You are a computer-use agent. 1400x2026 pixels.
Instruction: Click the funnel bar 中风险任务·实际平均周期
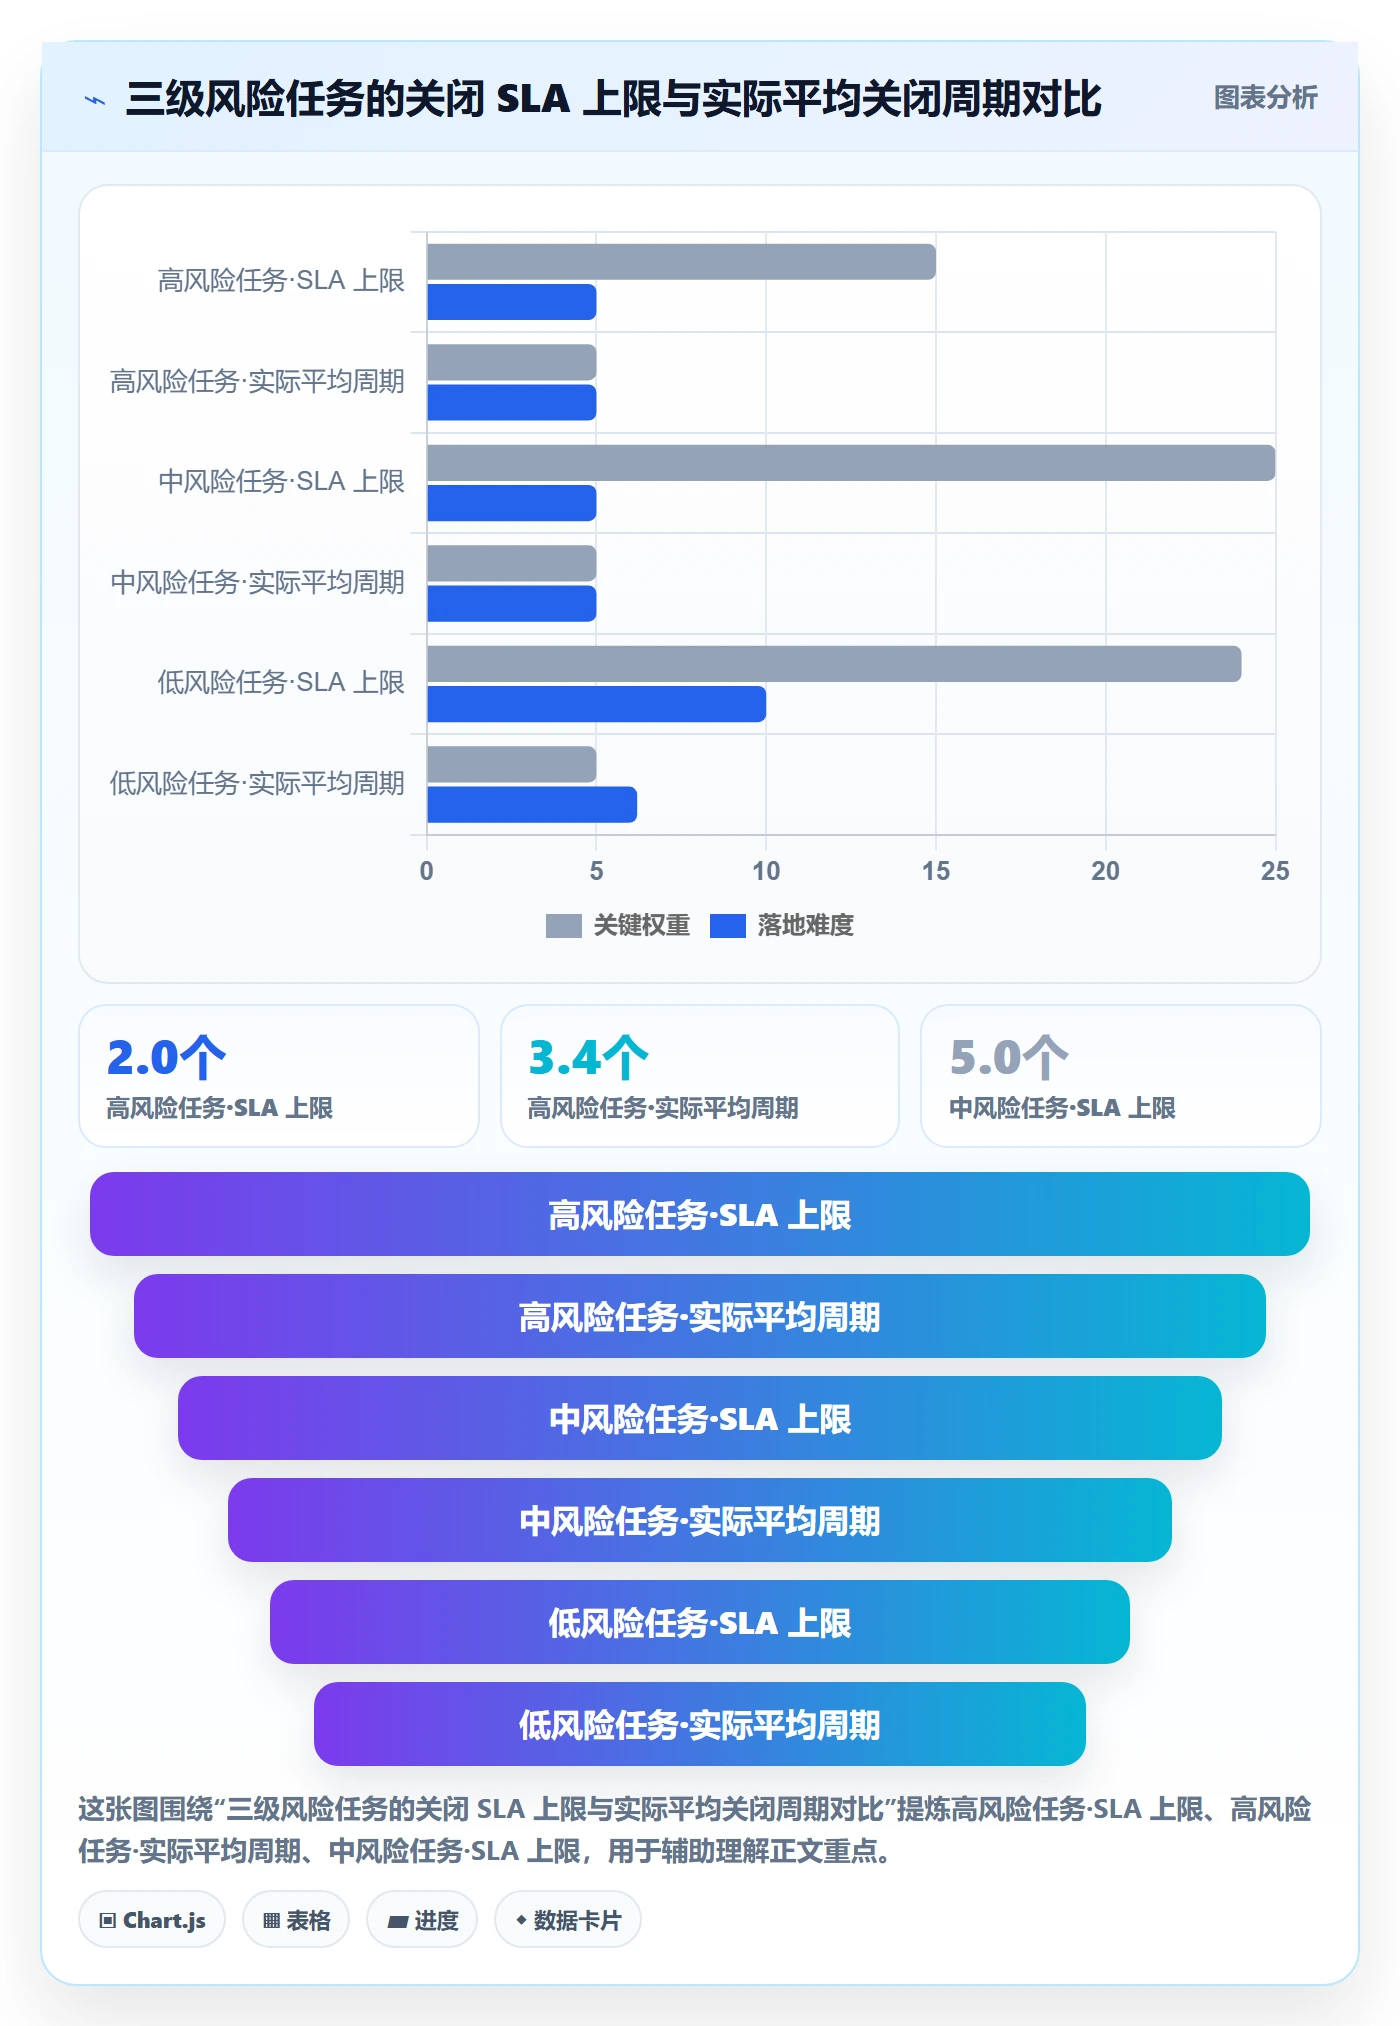[700, 1520]
